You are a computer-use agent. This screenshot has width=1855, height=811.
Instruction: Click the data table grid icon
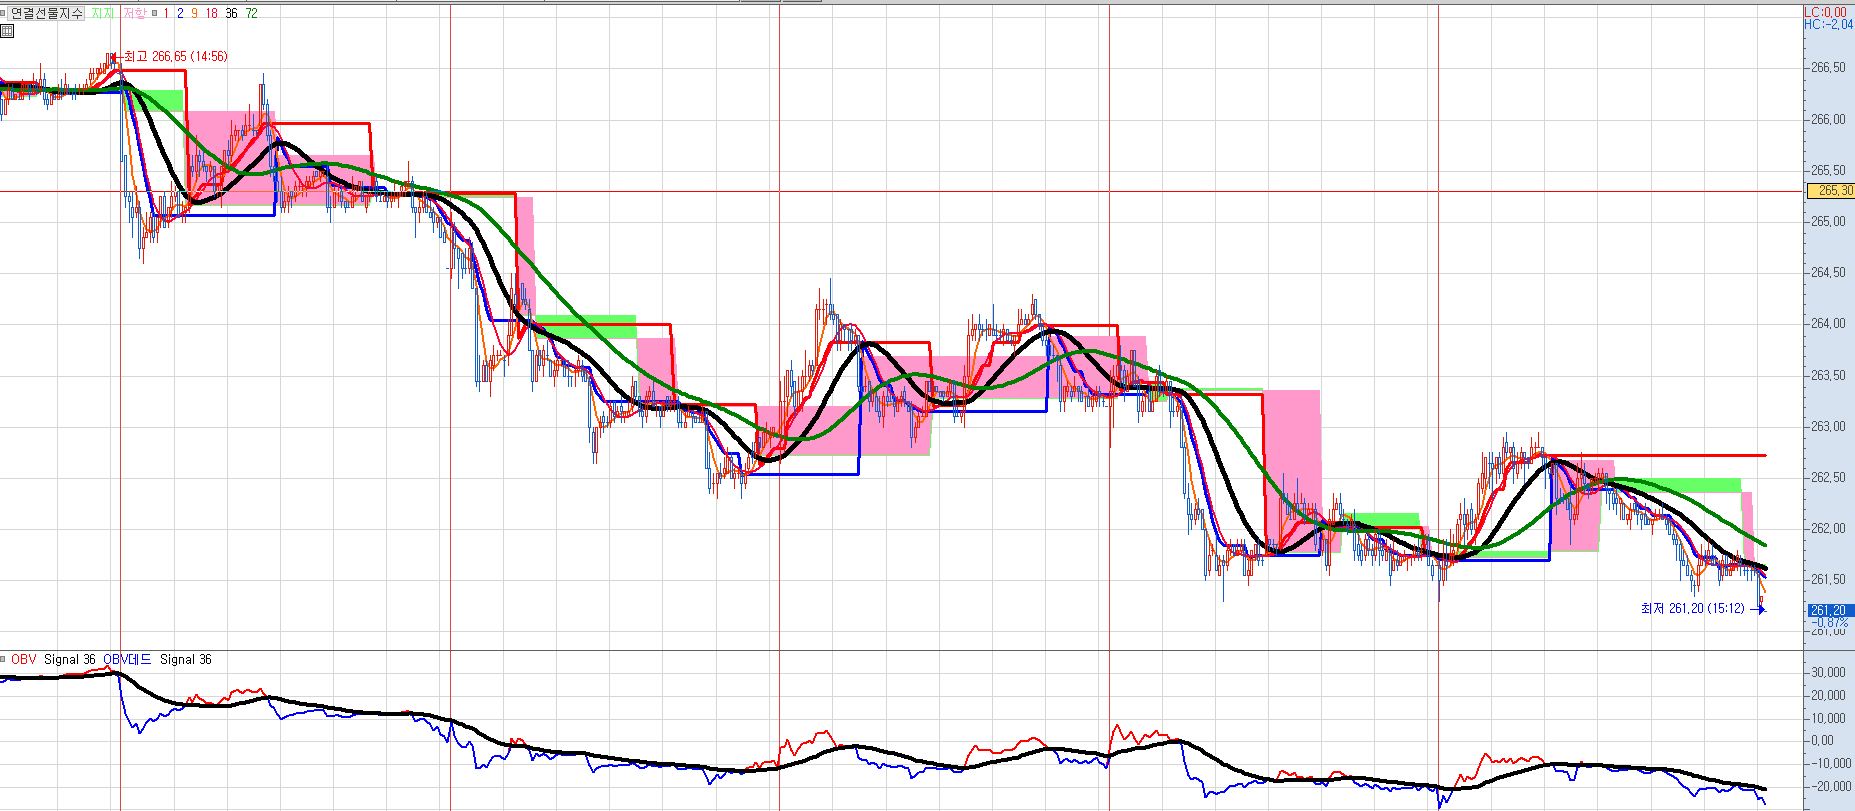7,31
